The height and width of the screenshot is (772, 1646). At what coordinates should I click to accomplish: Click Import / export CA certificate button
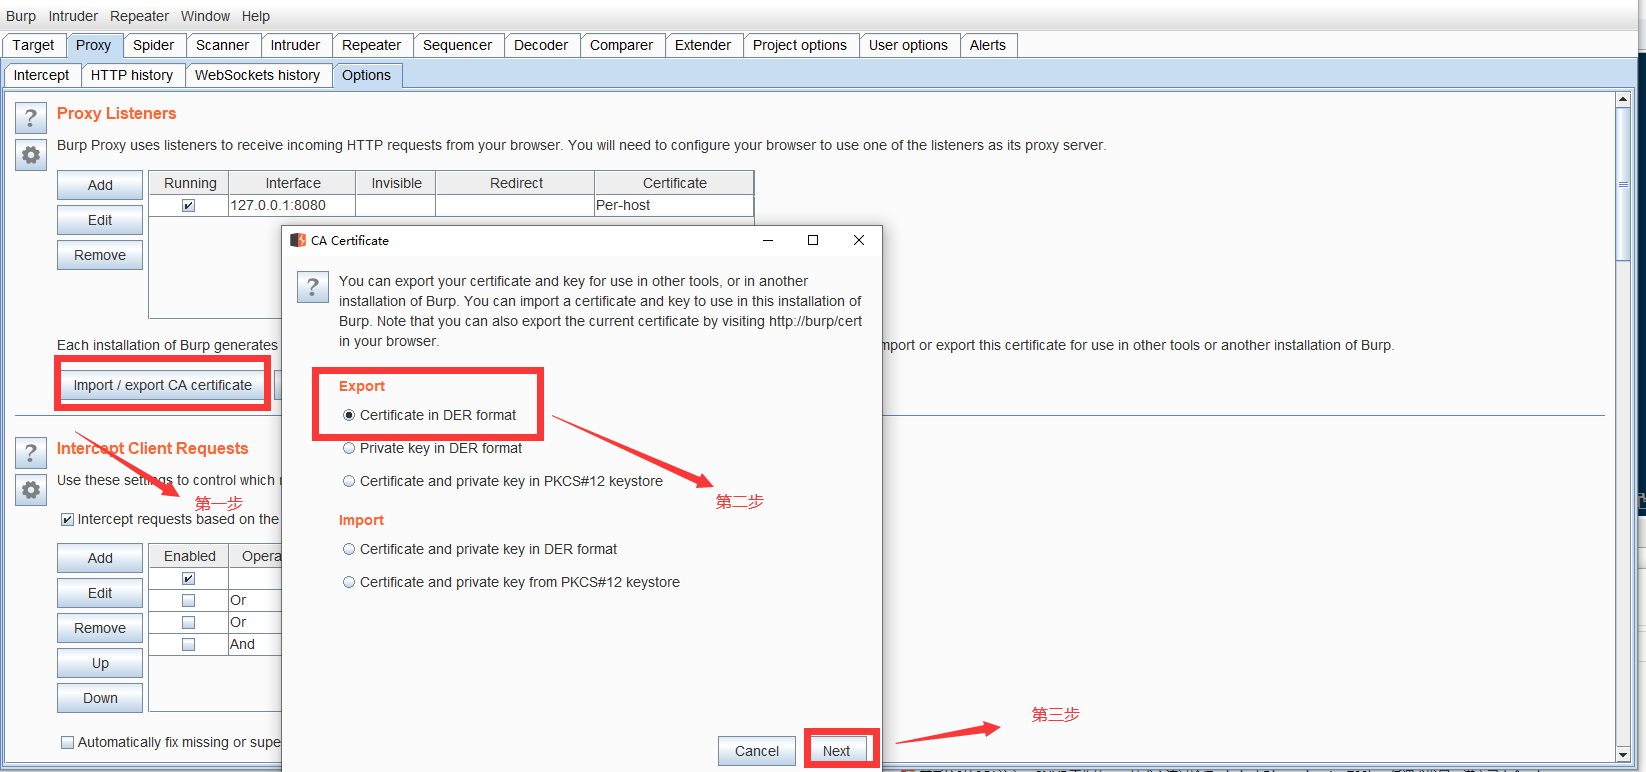tap(163, 385)
